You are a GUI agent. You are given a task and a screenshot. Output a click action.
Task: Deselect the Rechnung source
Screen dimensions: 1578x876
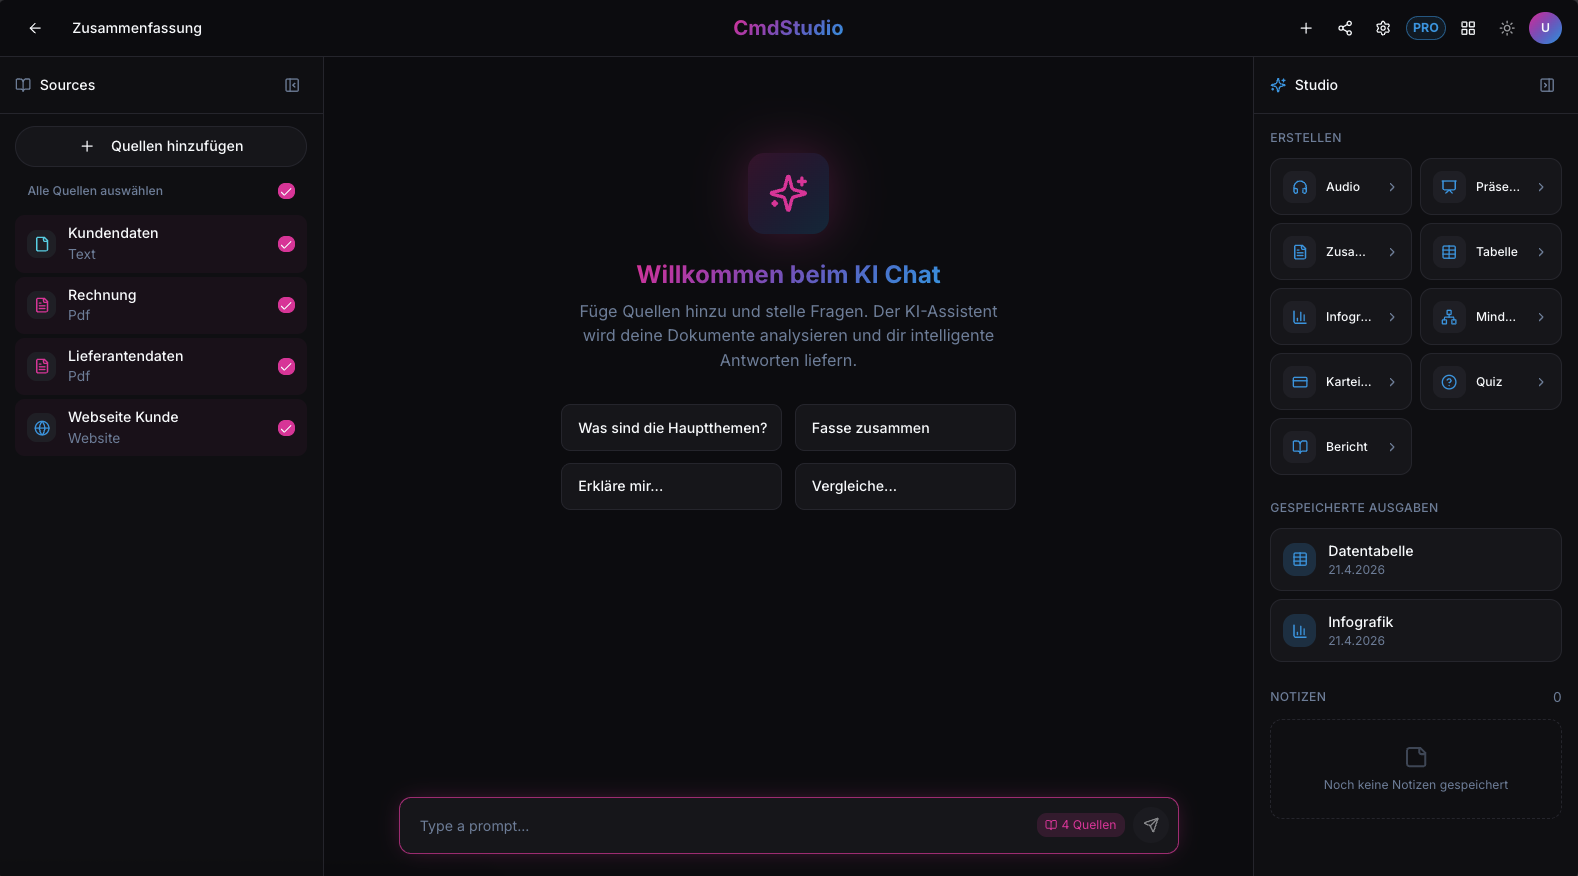[286, 305]
